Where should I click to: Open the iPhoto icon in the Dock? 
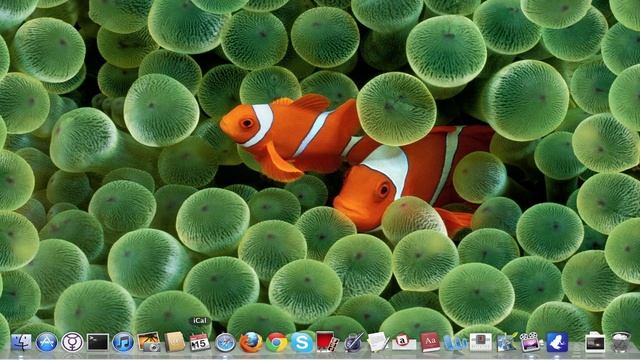click(x=149, y=342)
